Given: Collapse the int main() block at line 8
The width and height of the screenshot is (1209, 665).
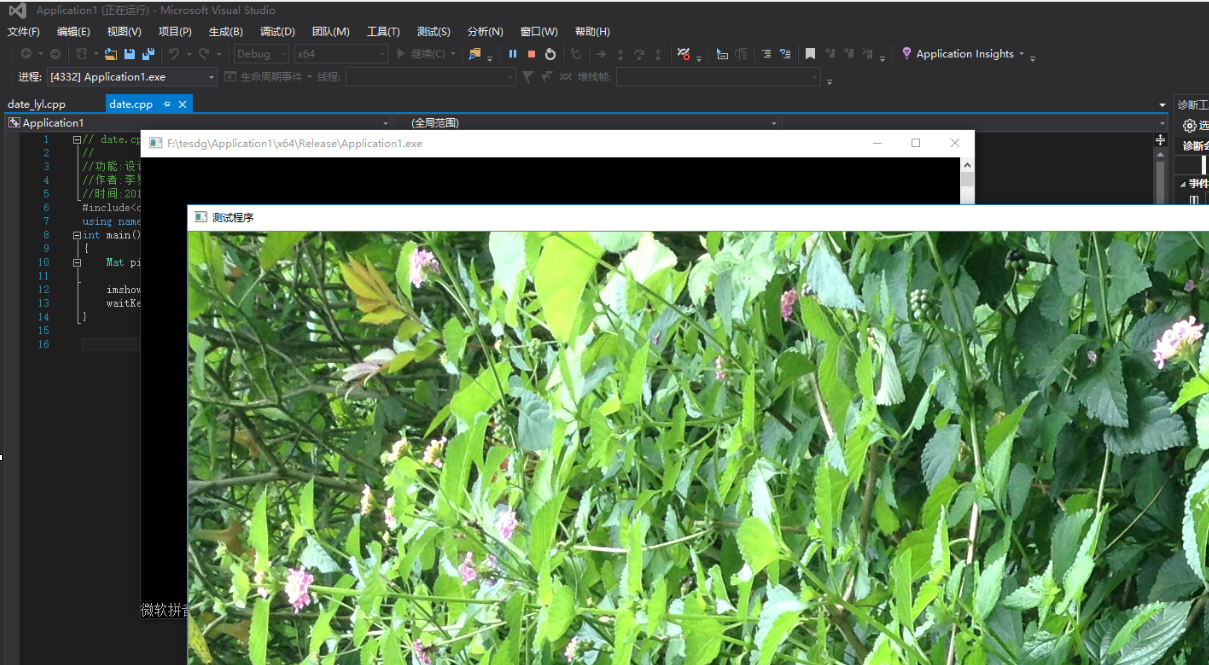Looking at the screenshot, I should (77, 236).
